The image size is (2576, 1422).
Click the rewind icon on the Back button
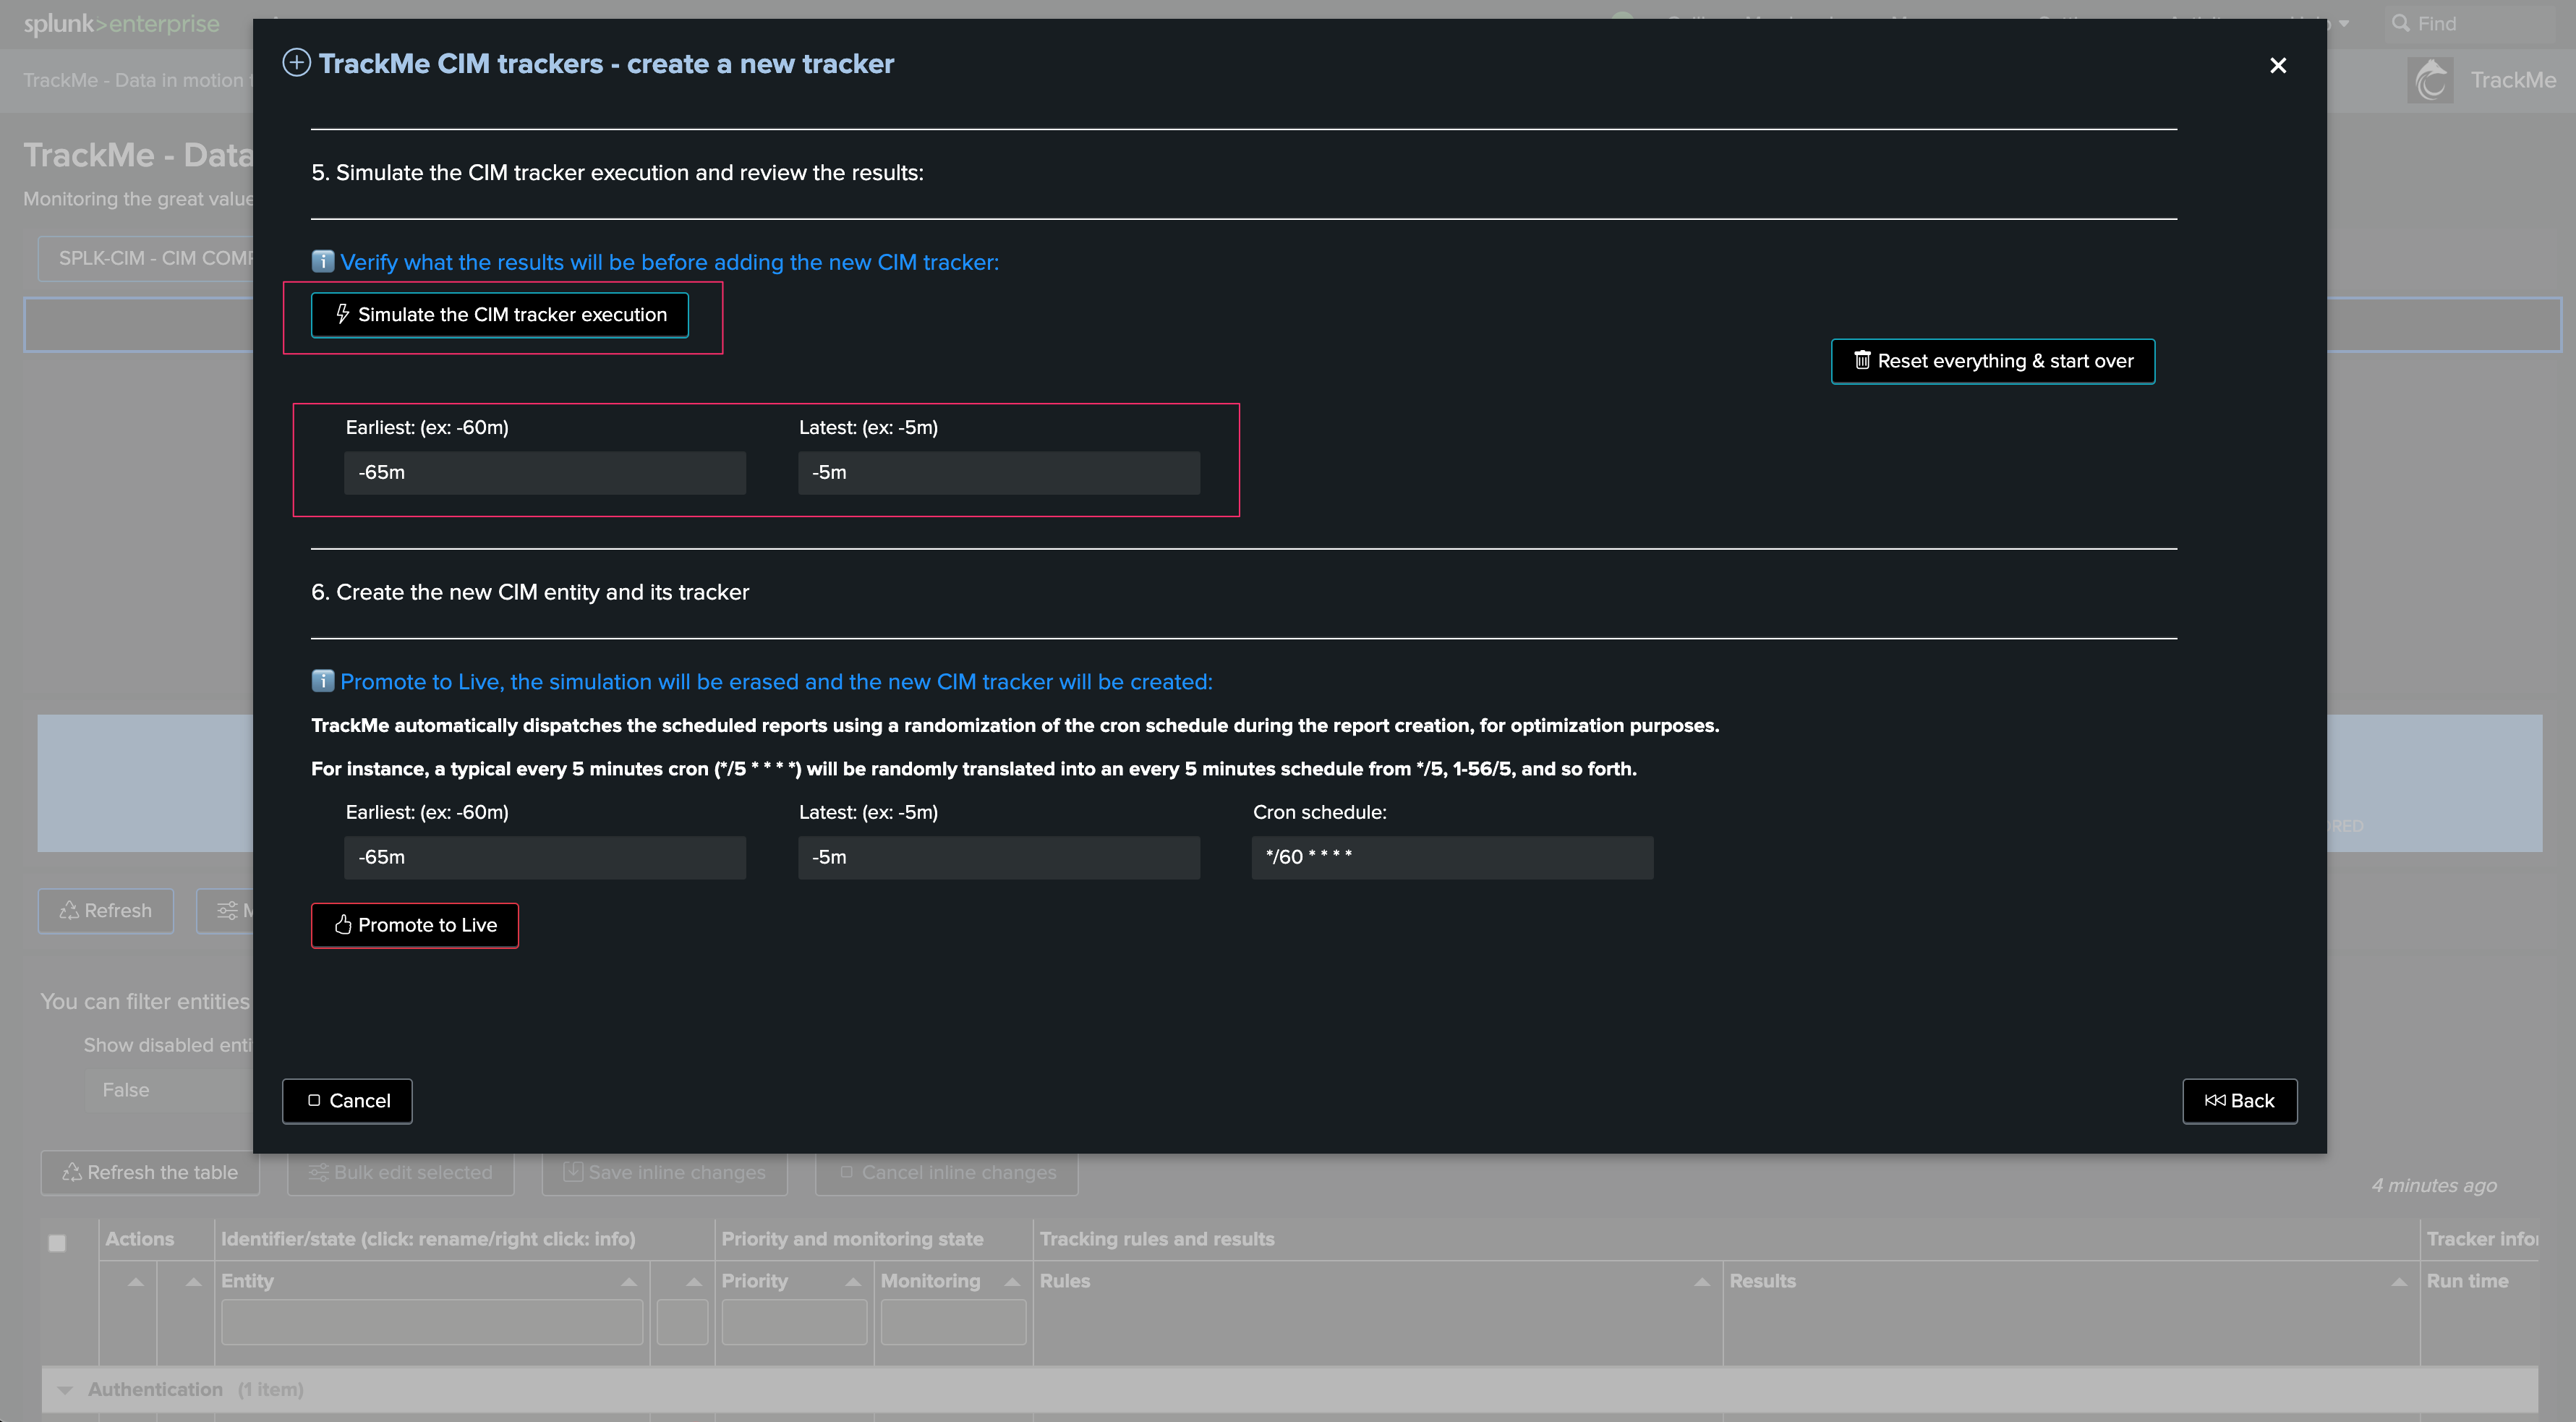[2214, 1100]
